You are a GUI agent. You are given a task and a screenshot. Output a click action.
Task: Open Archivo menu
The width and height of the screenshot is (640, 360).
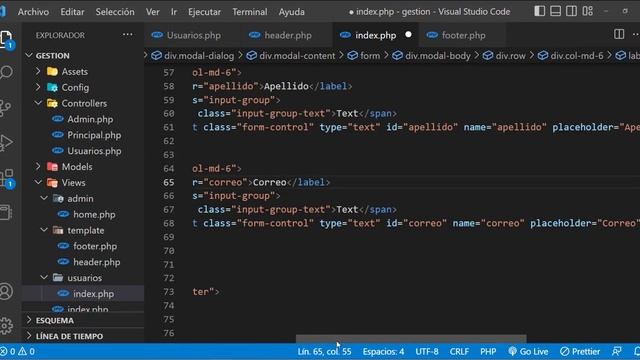(33, 12)
